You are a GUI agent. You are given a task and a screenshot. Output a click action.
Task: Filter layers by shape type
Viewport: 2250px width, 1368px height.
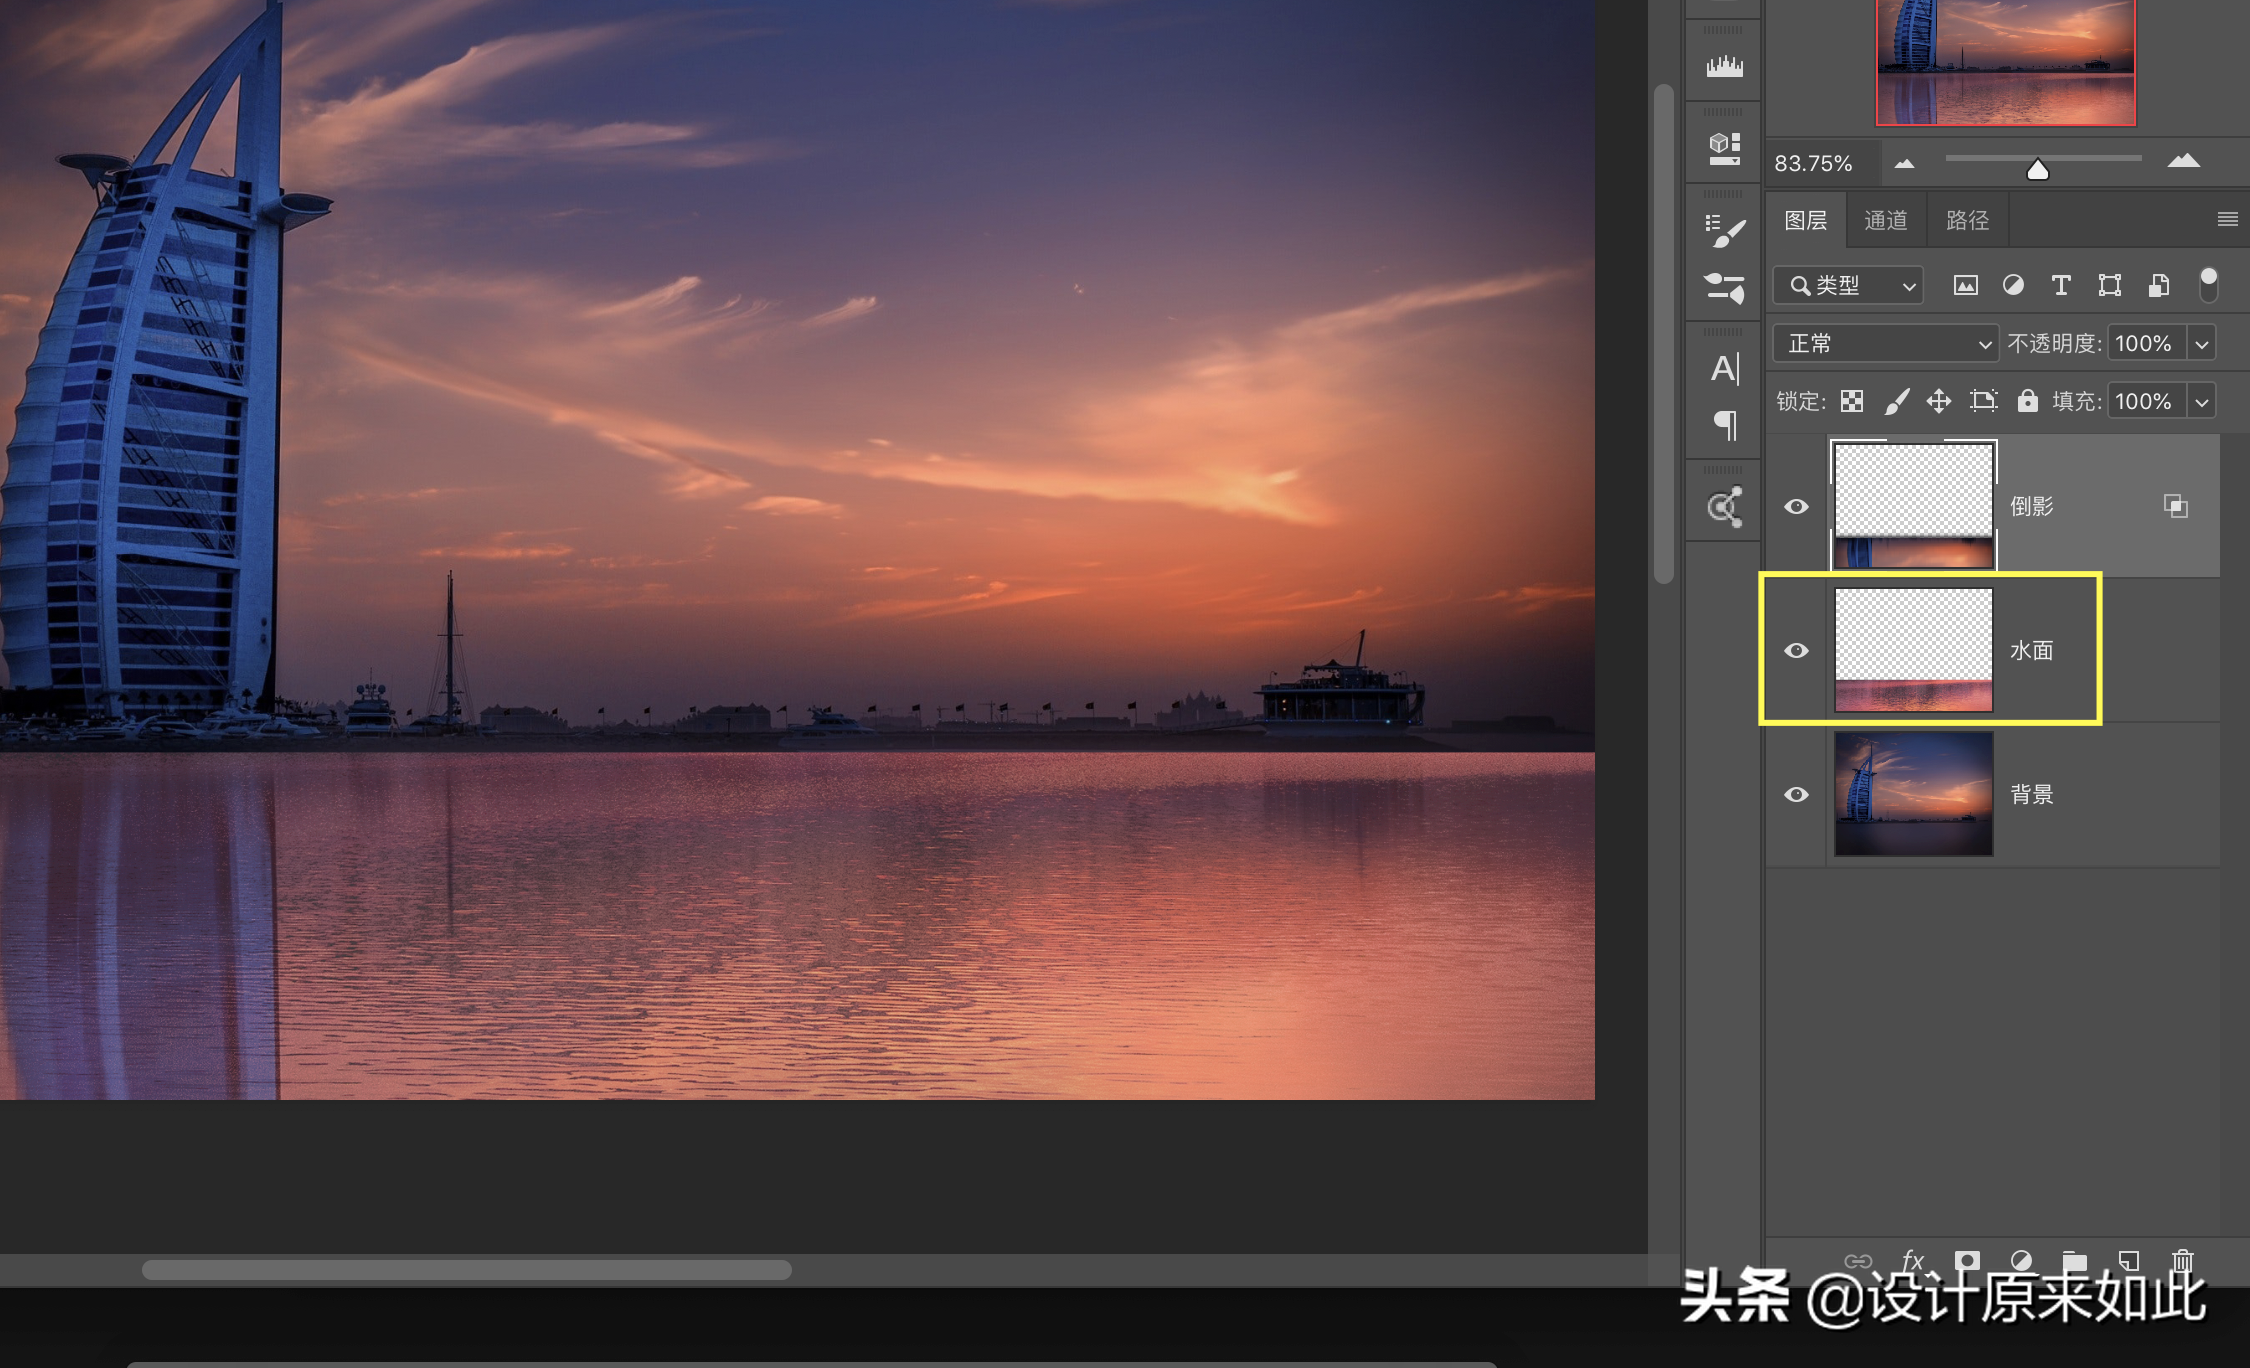pyautogui.click(x=2110, y=286)
